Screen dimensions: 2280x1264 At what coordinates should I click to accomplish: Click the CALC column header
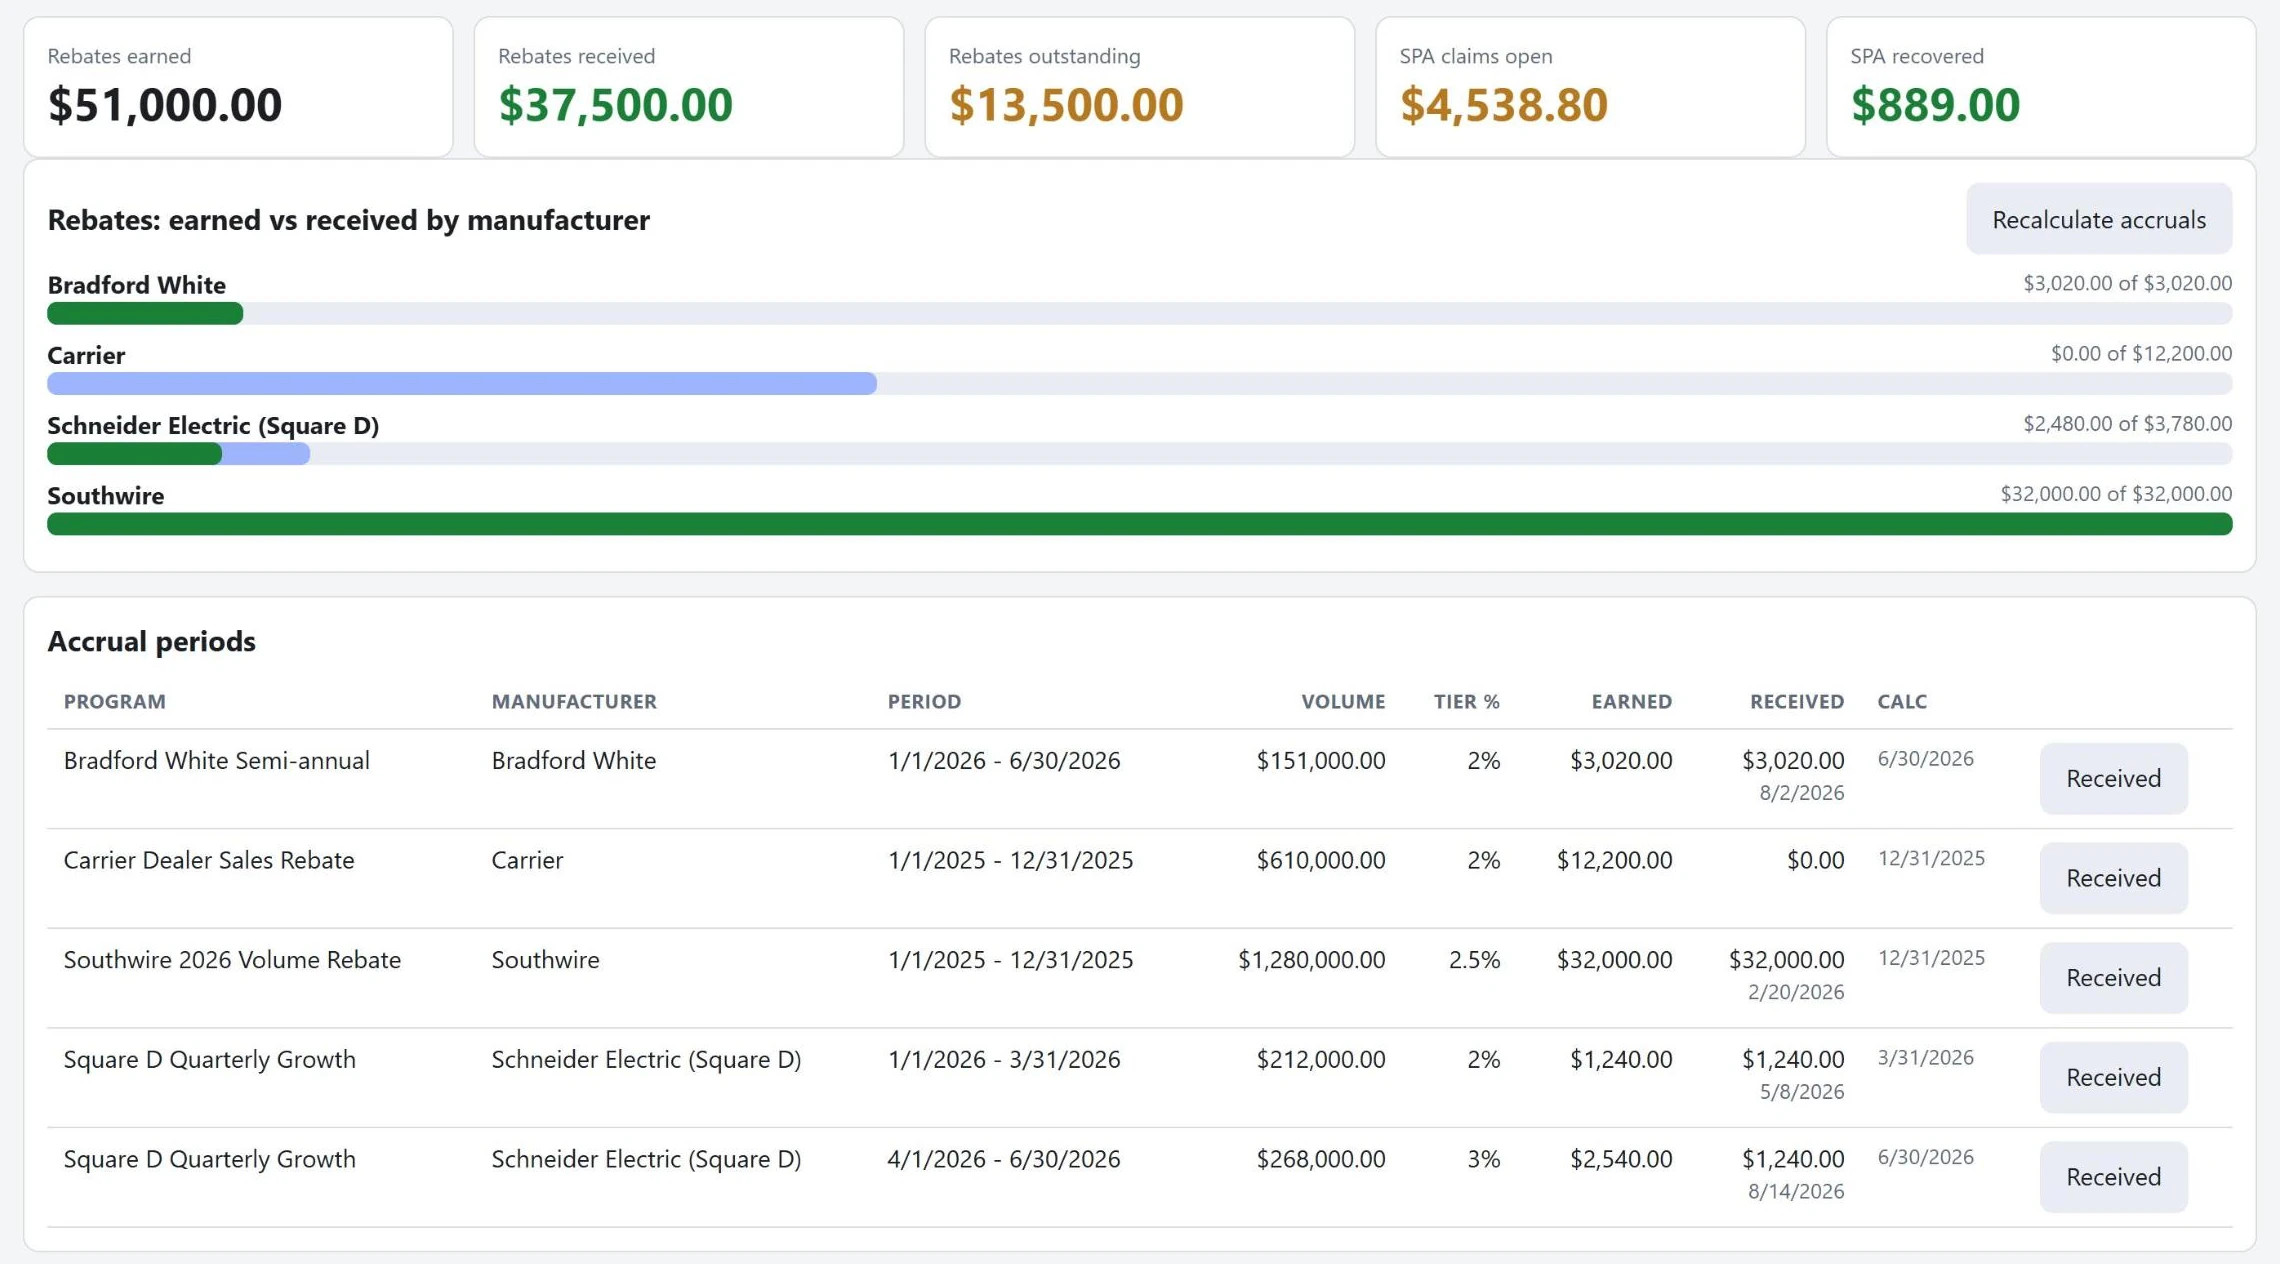click(1902, 702)
